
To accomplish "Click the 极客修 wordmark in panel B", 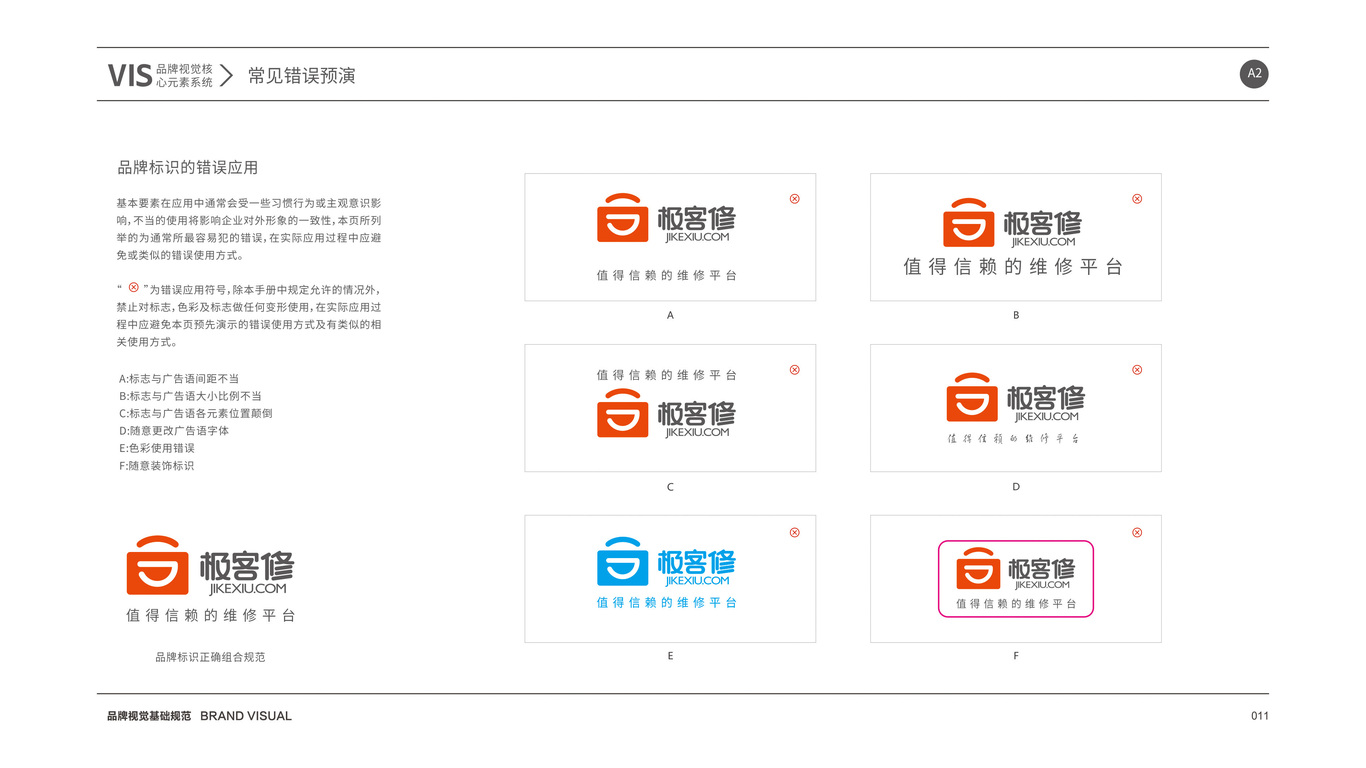I will pos(1043,223).
